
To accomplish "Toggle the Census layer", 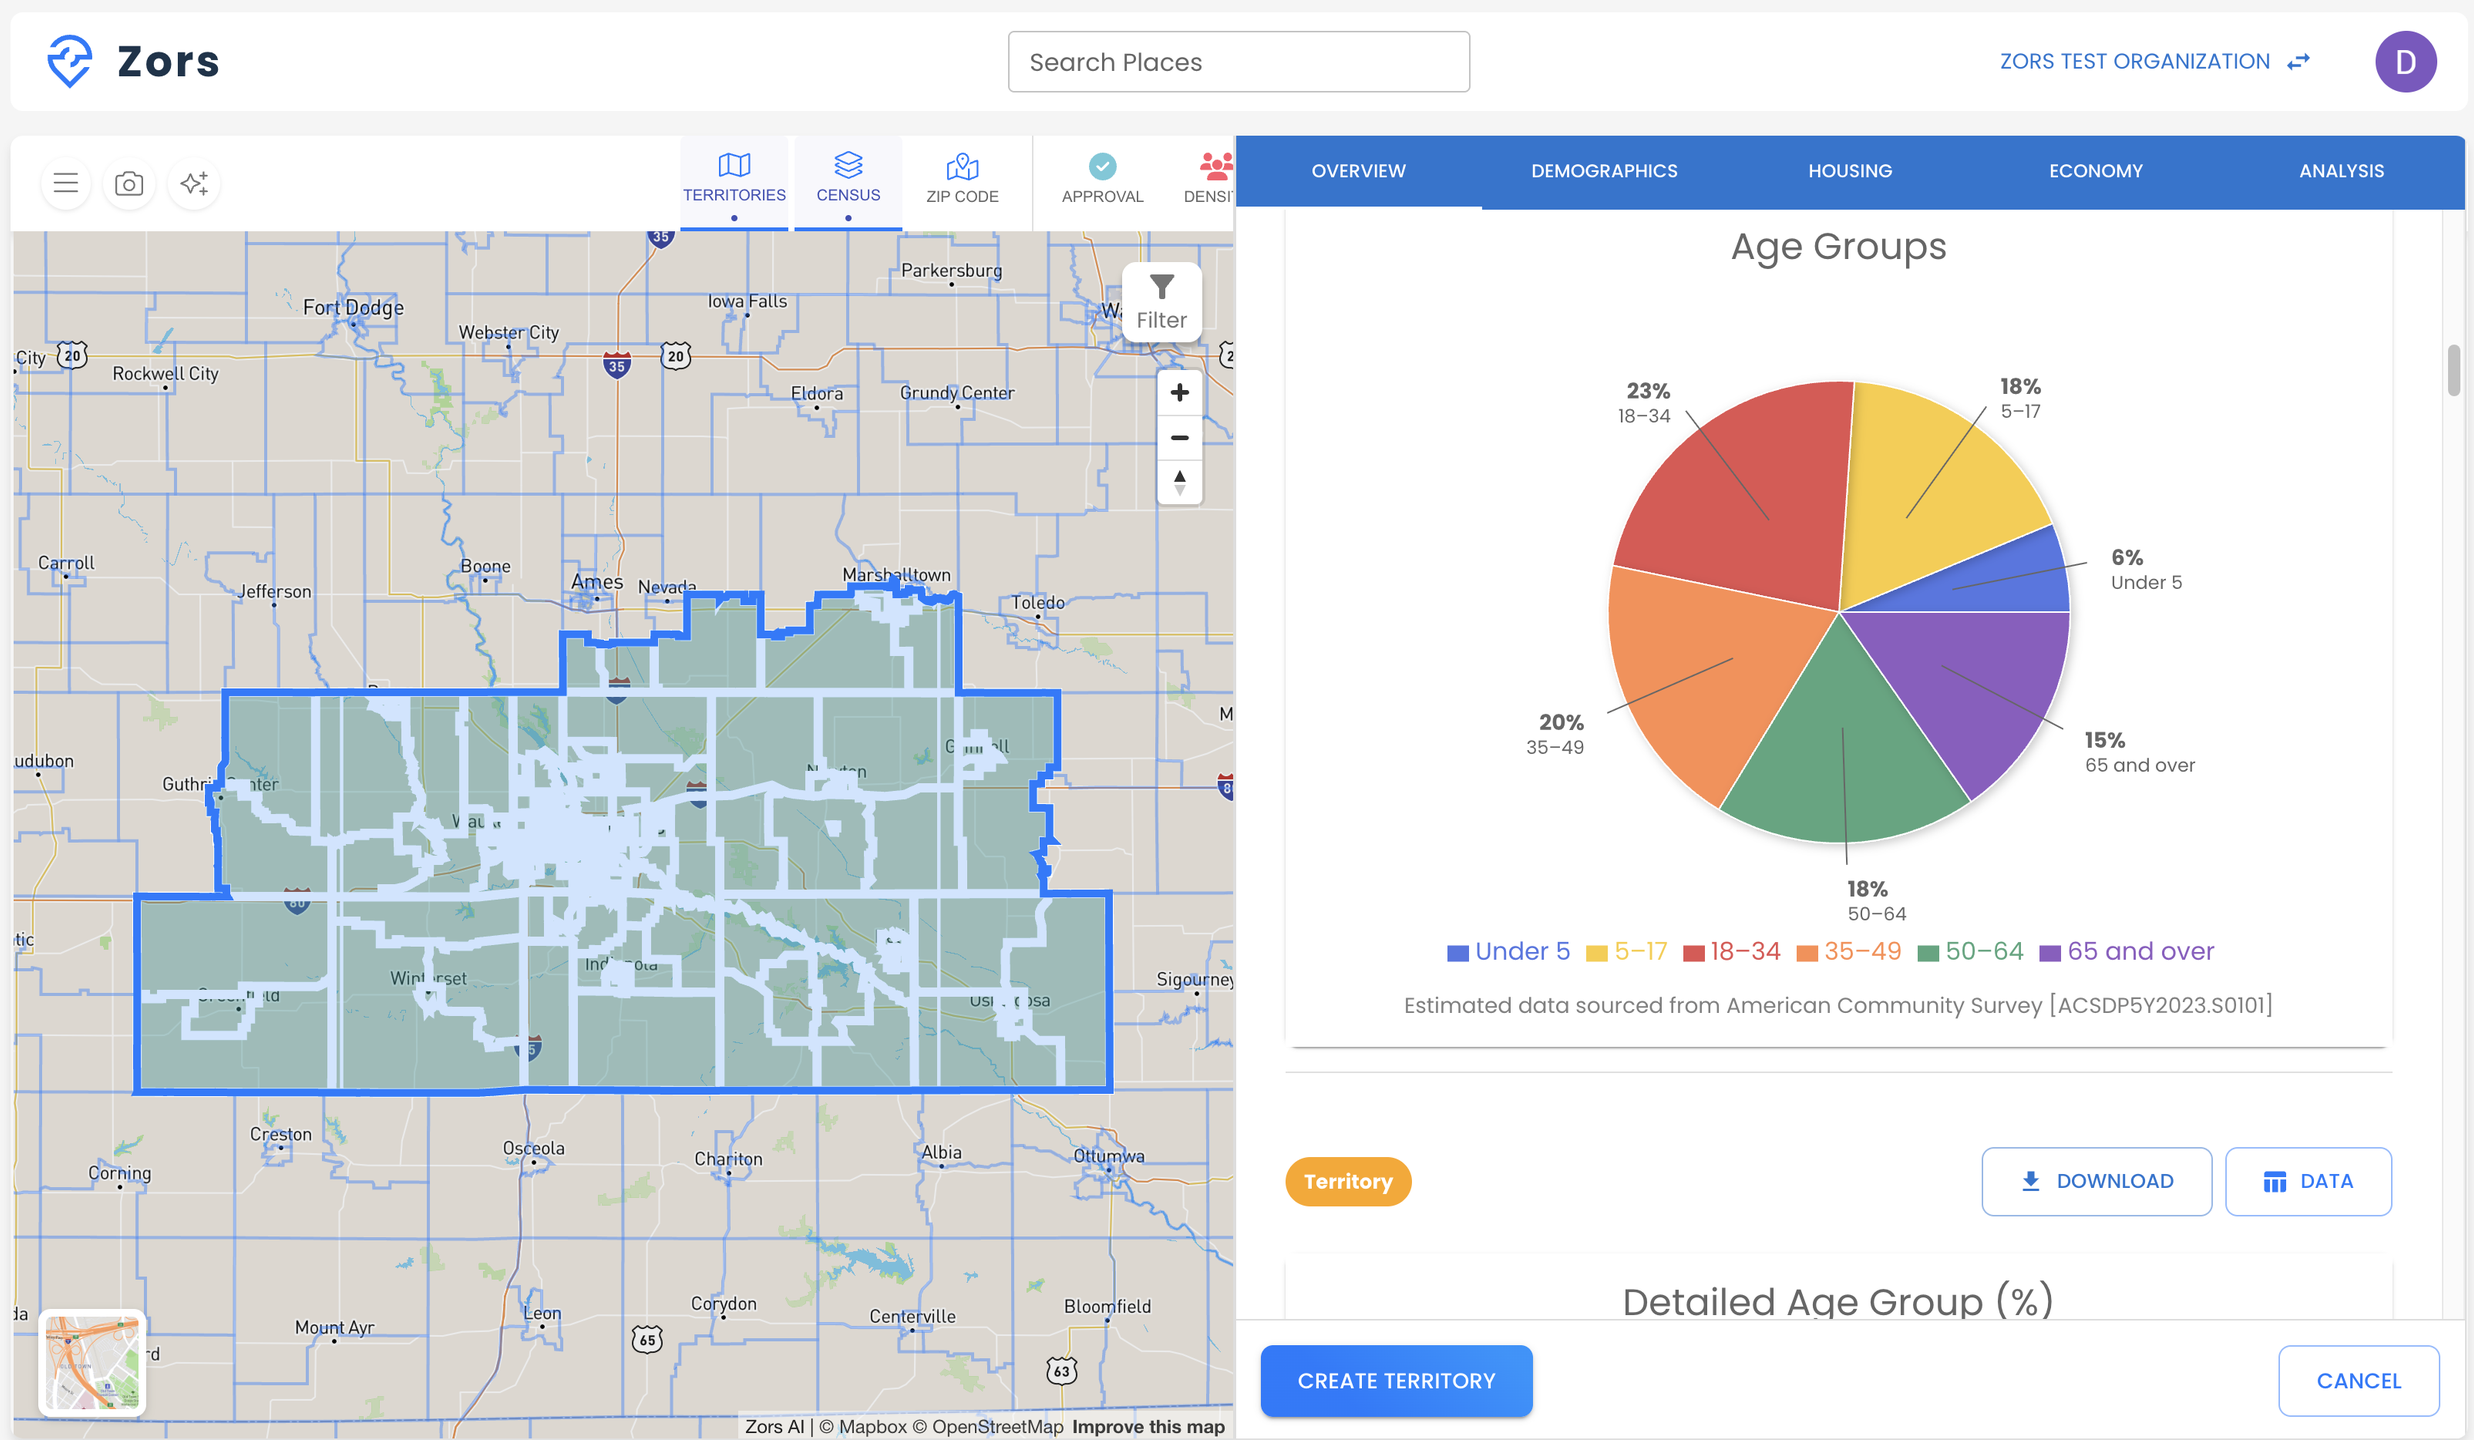I will (848, 178).
